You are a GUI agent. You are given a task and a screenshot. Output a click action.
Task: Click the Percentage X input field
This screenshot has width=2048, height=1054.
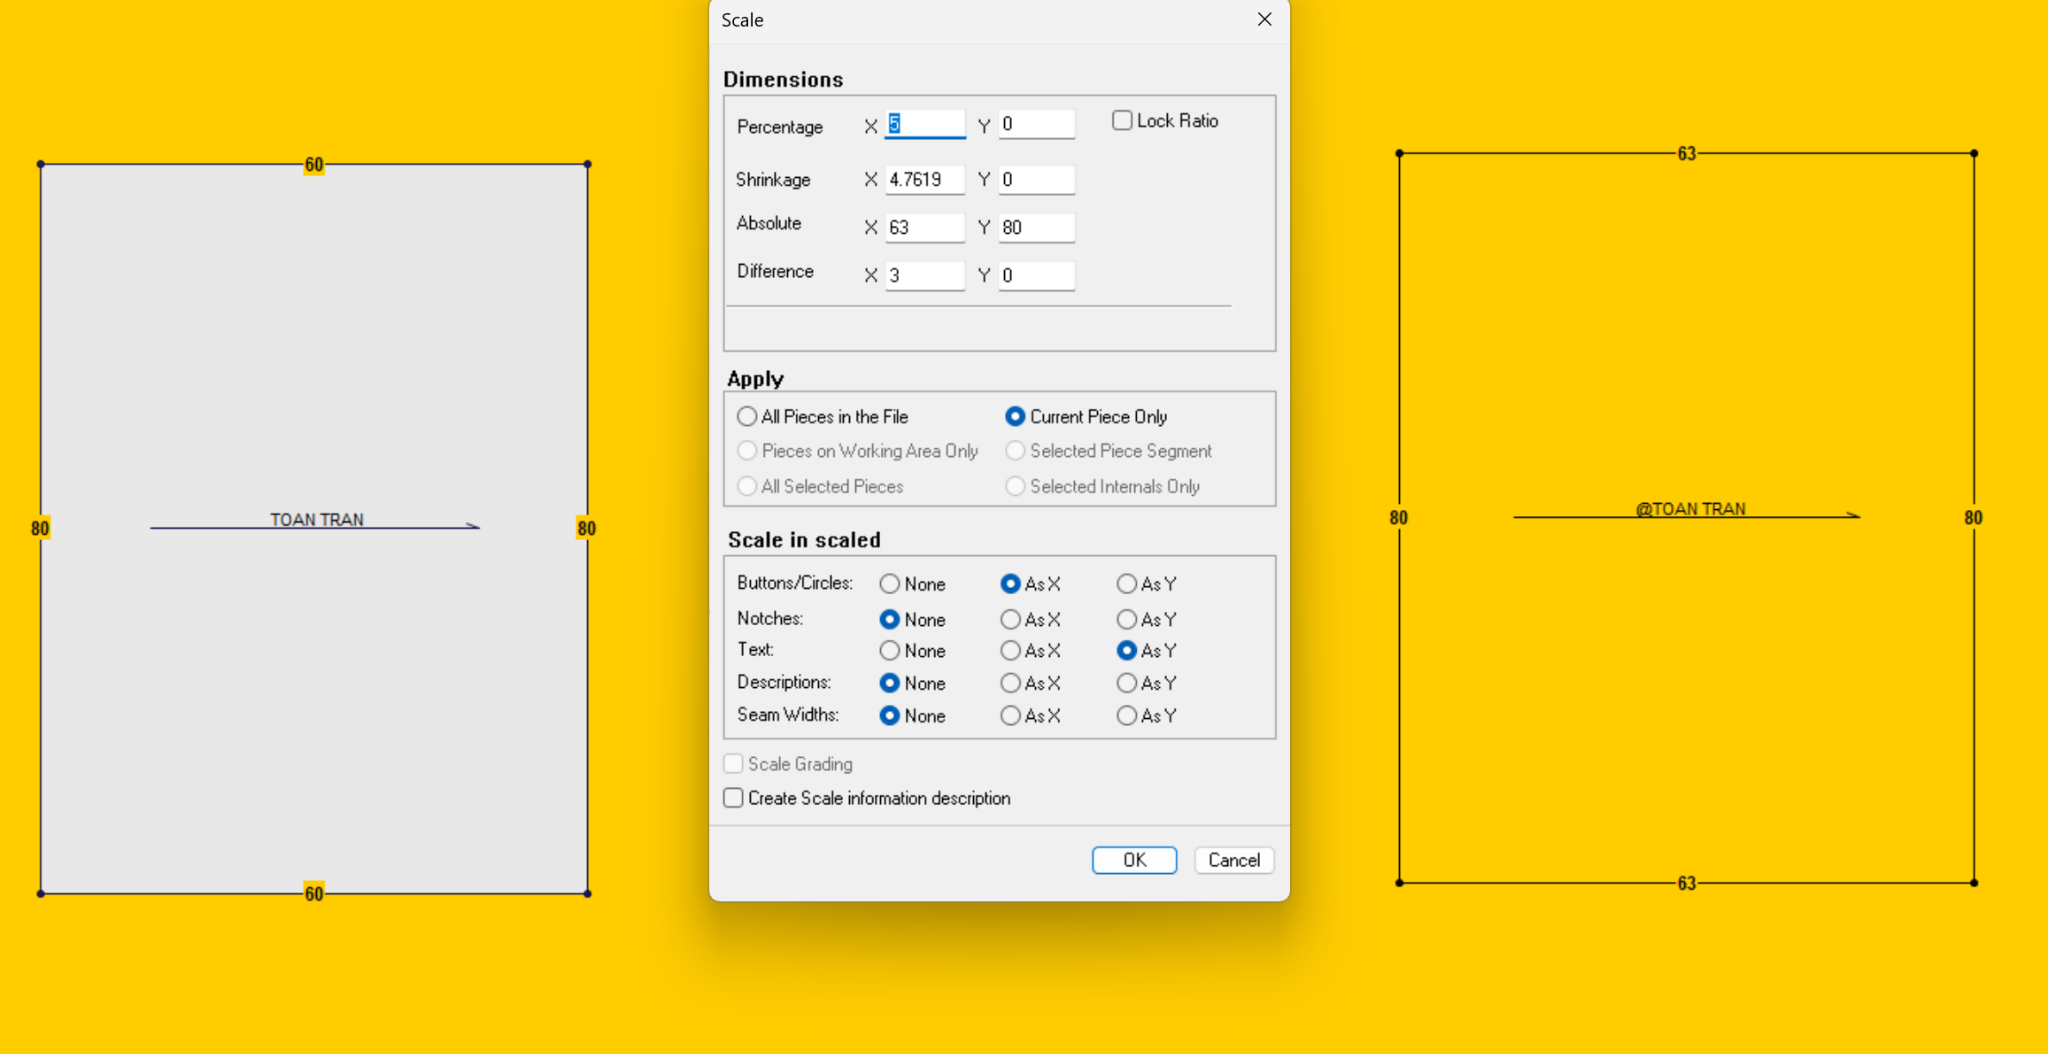(924, 124)
